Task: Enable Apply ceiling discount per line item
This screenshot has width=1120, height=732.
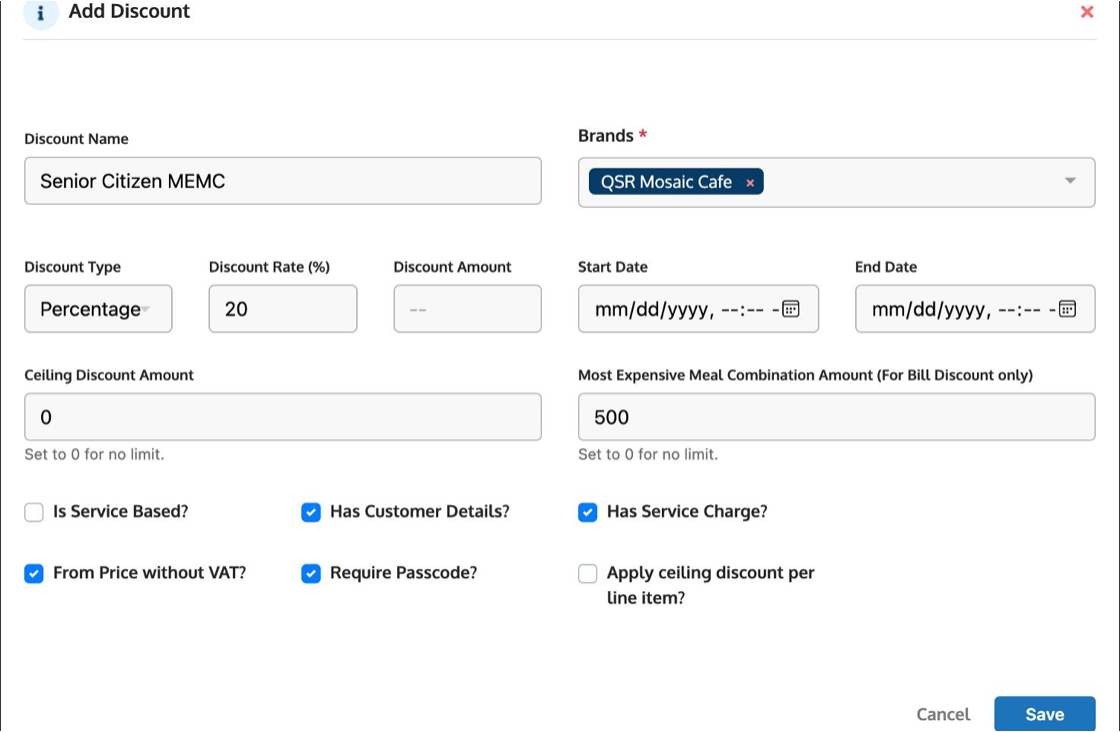Action: click(x=587, y=573)
